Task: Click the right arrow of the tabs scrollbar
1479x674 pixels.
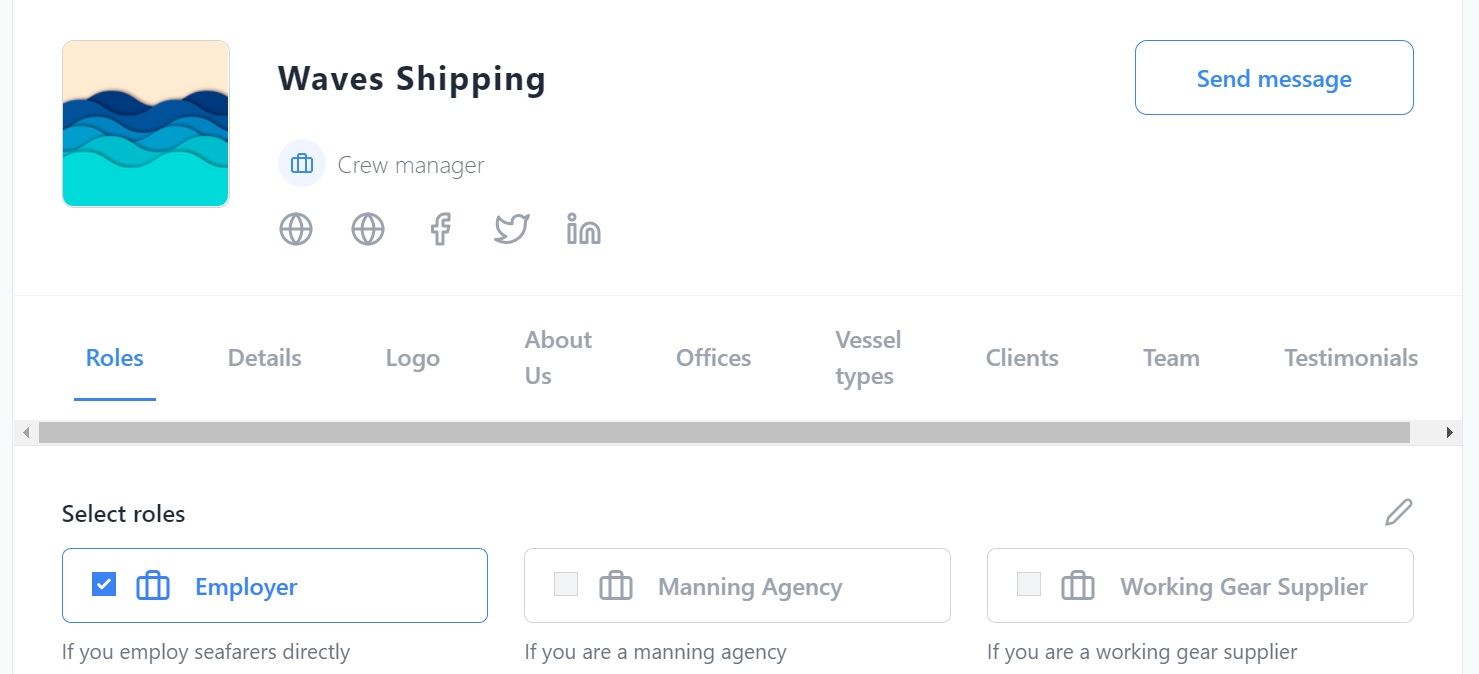Action: [1449, 433]
